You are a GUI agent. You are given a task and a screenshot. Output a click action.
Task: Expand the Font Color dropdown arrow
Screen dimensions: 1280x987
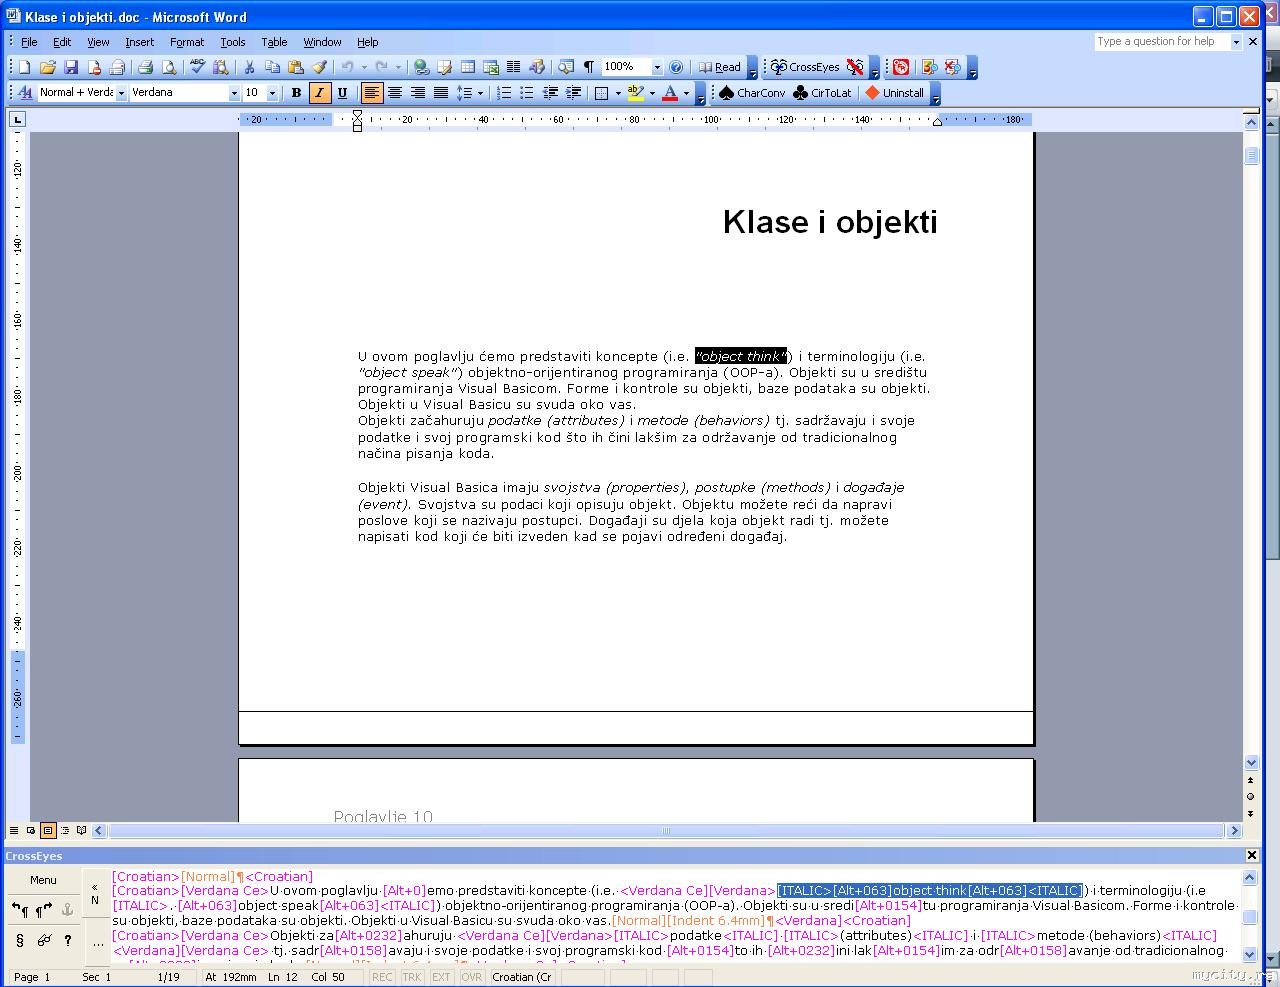point(686,93)
